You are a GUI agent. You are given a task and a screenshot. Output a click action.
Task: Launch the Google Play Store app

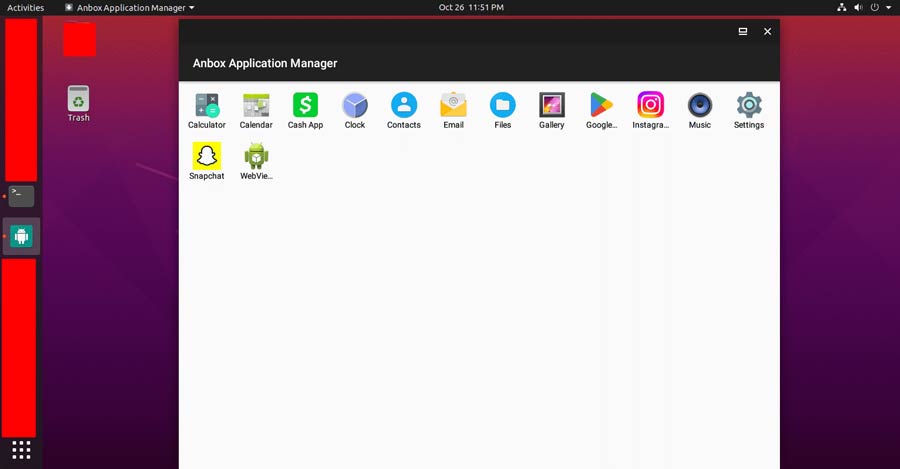click(602, 110)
